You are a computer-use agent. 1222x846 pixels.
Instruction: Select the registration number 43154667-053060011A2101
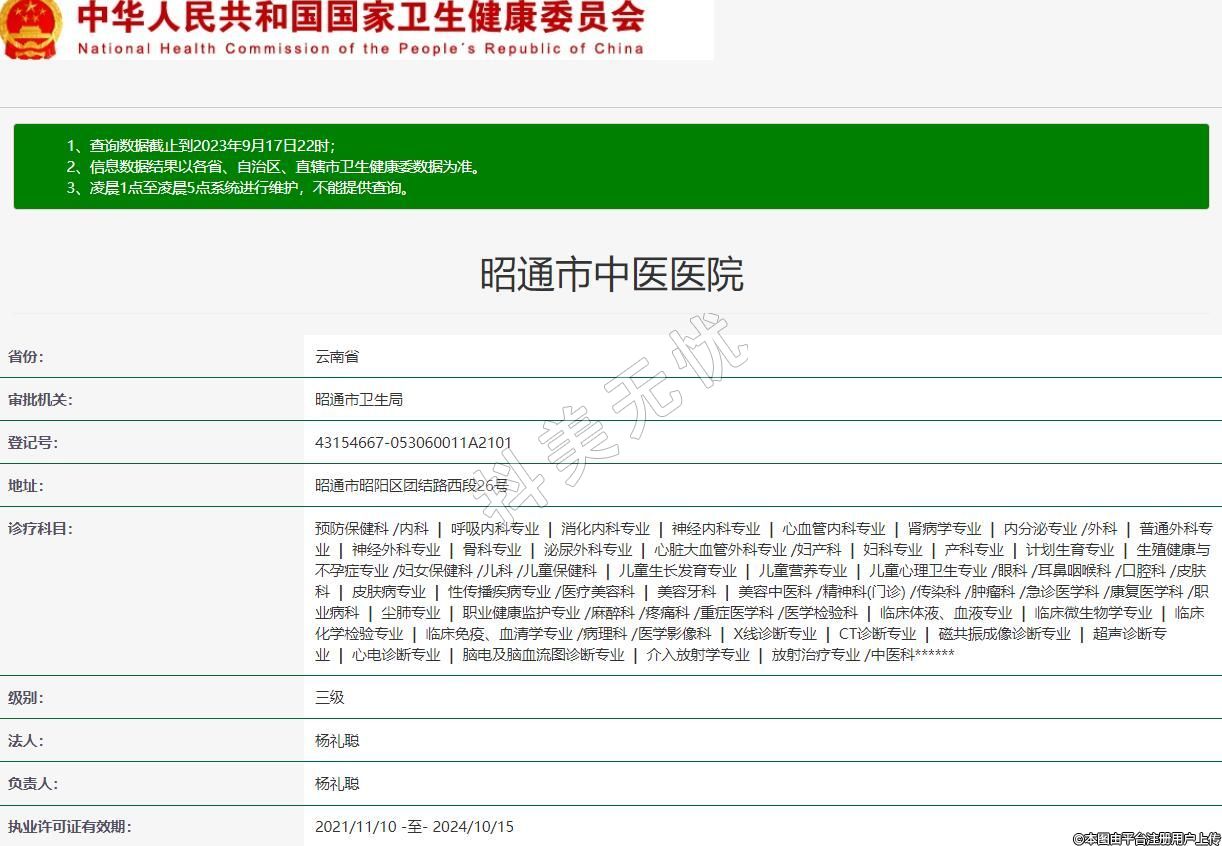(413, 442)
